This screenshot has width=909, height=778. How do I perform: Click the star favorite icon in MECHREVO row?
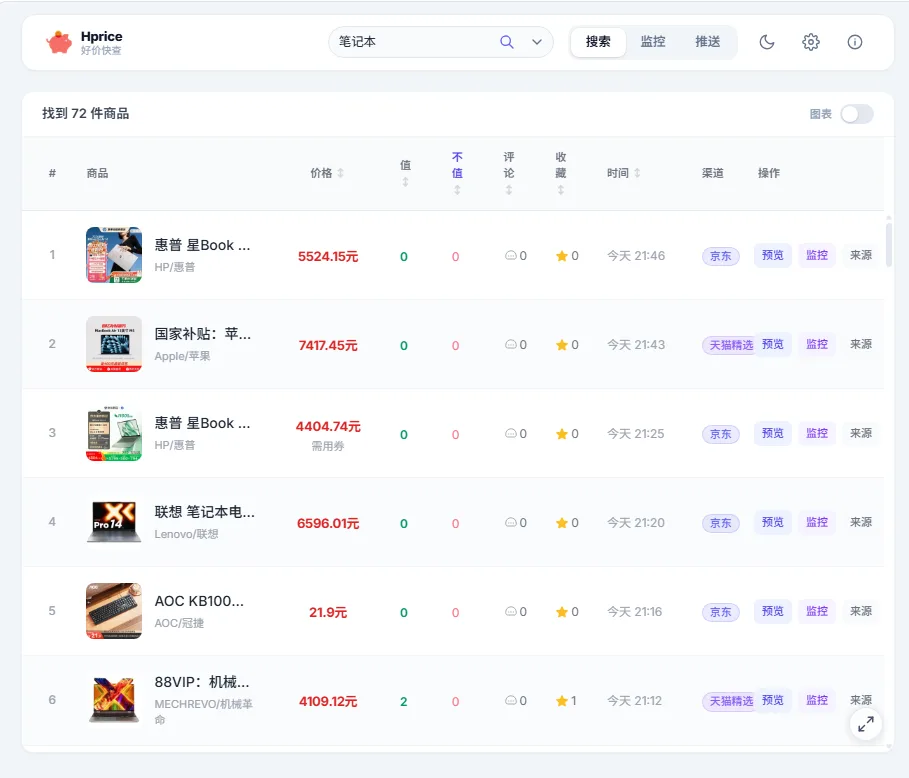point(561,701)
